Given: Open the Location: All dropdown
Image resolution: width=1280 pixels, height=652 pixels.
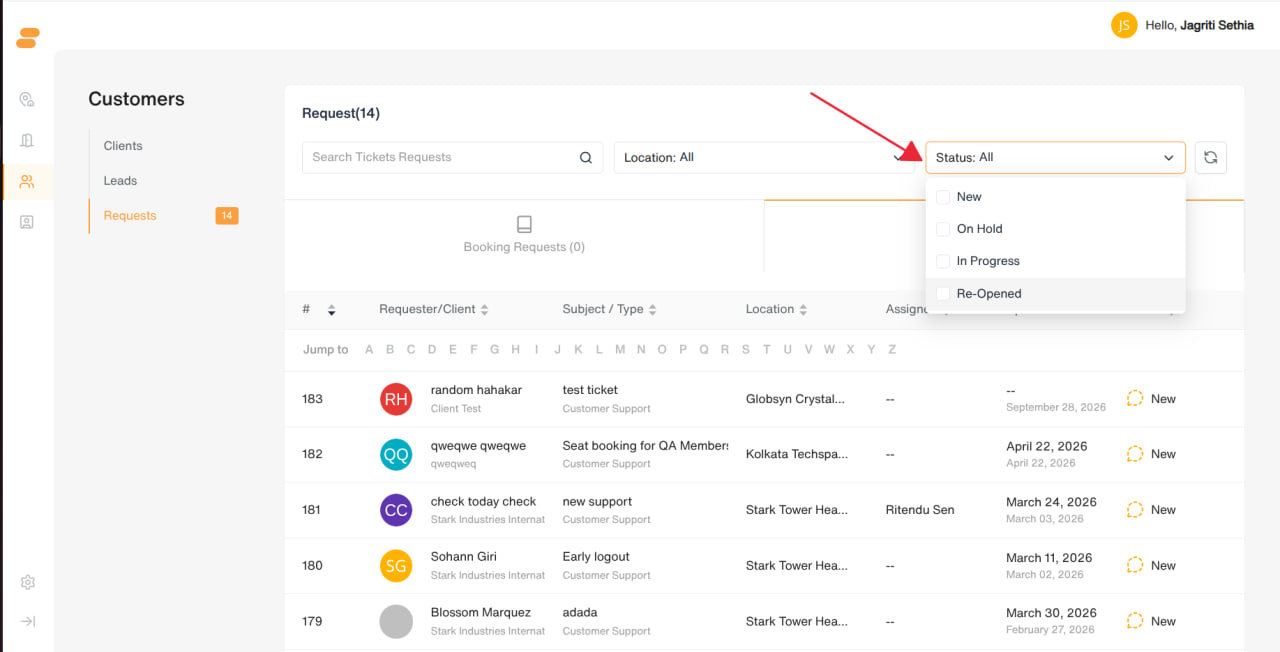Looking at the screenshot, I should tap(764, 157).
